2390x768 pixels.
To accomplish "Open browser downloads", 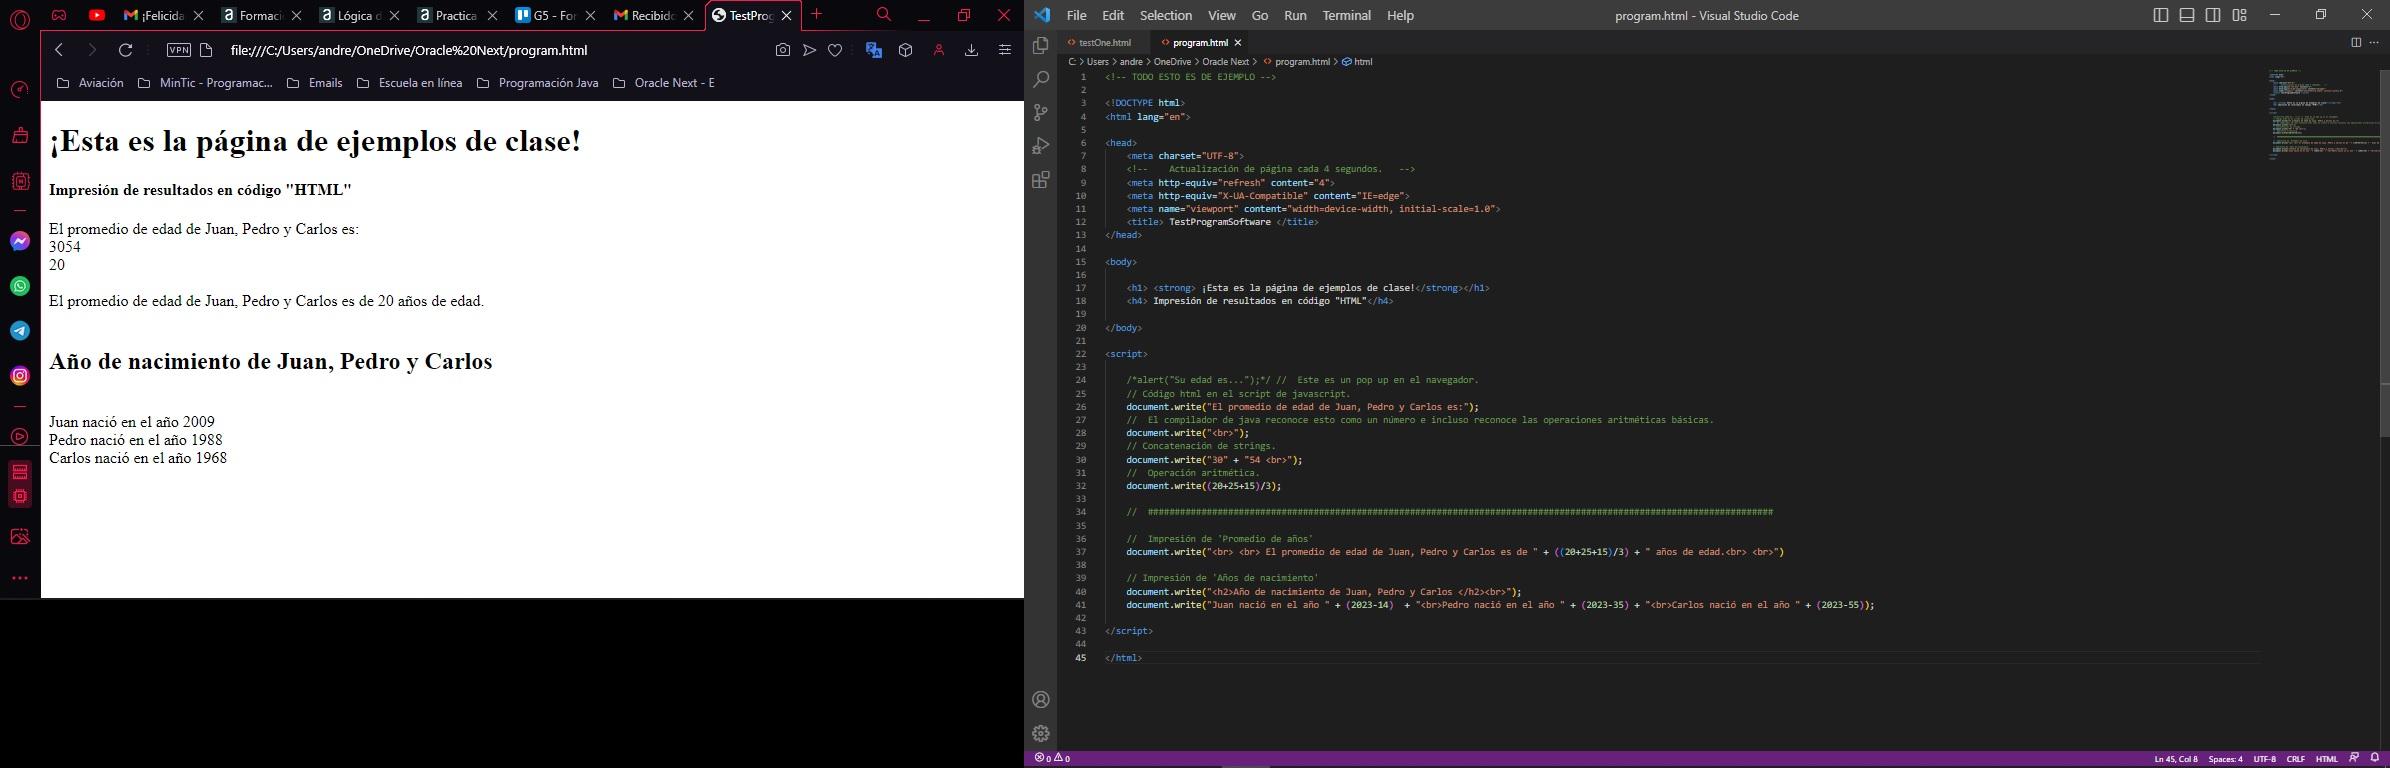I will [x=971, y=50].
